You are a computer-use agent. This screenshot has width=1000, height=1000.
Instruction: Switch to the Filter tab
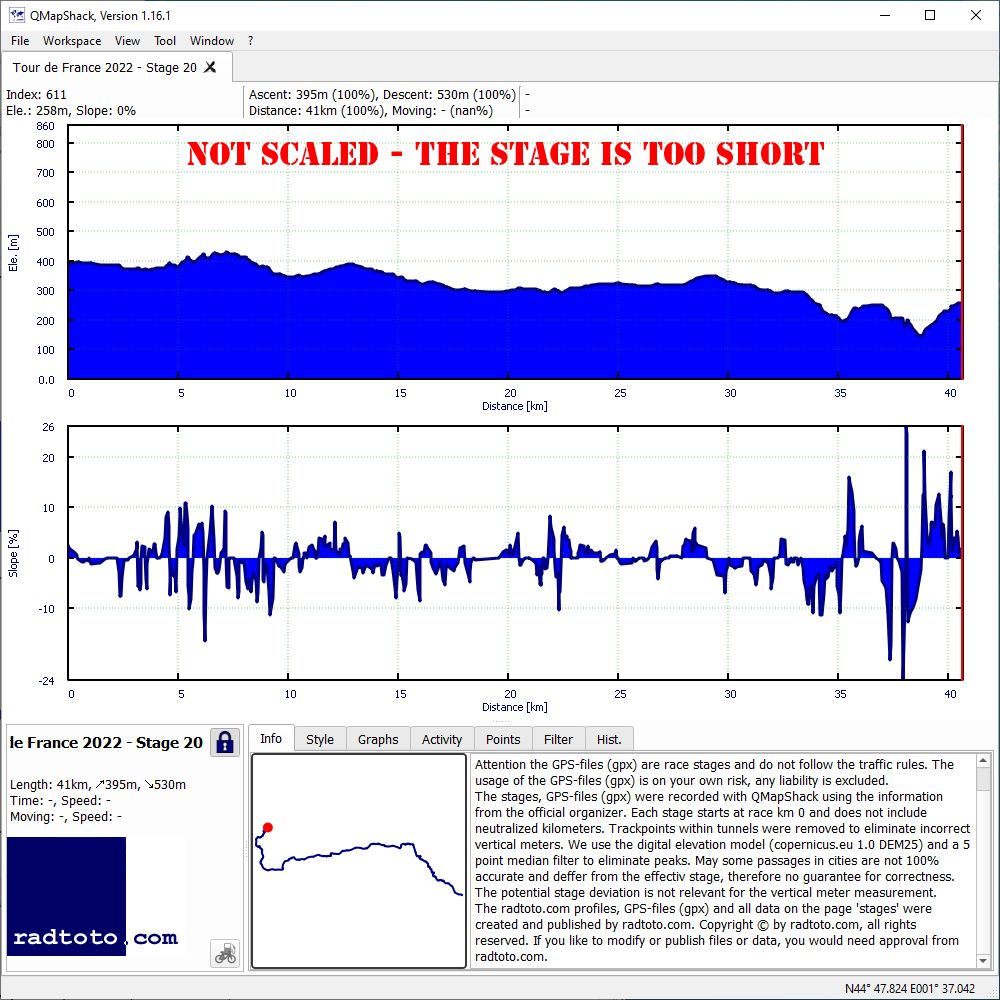(x=558, y=739)
